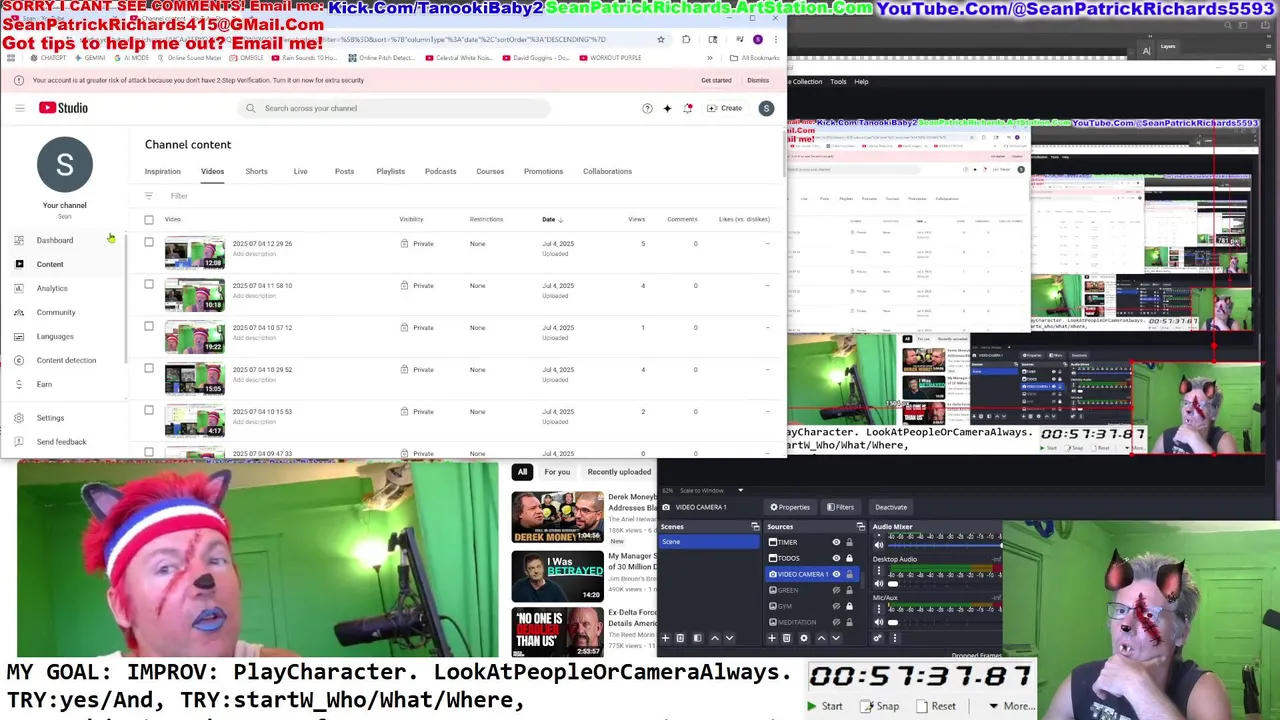This screenshot has width=1280, height=720.
Task: Click Get started on the security banner
Action: click(716, 80)
